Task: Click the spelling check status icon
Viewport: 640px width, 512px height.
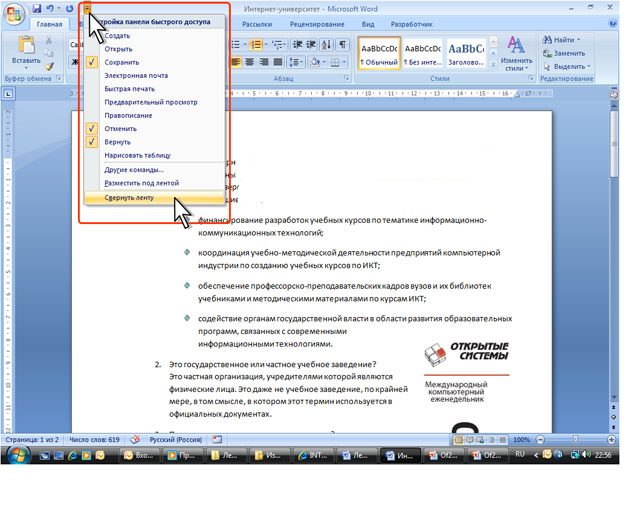Action: 135,440
